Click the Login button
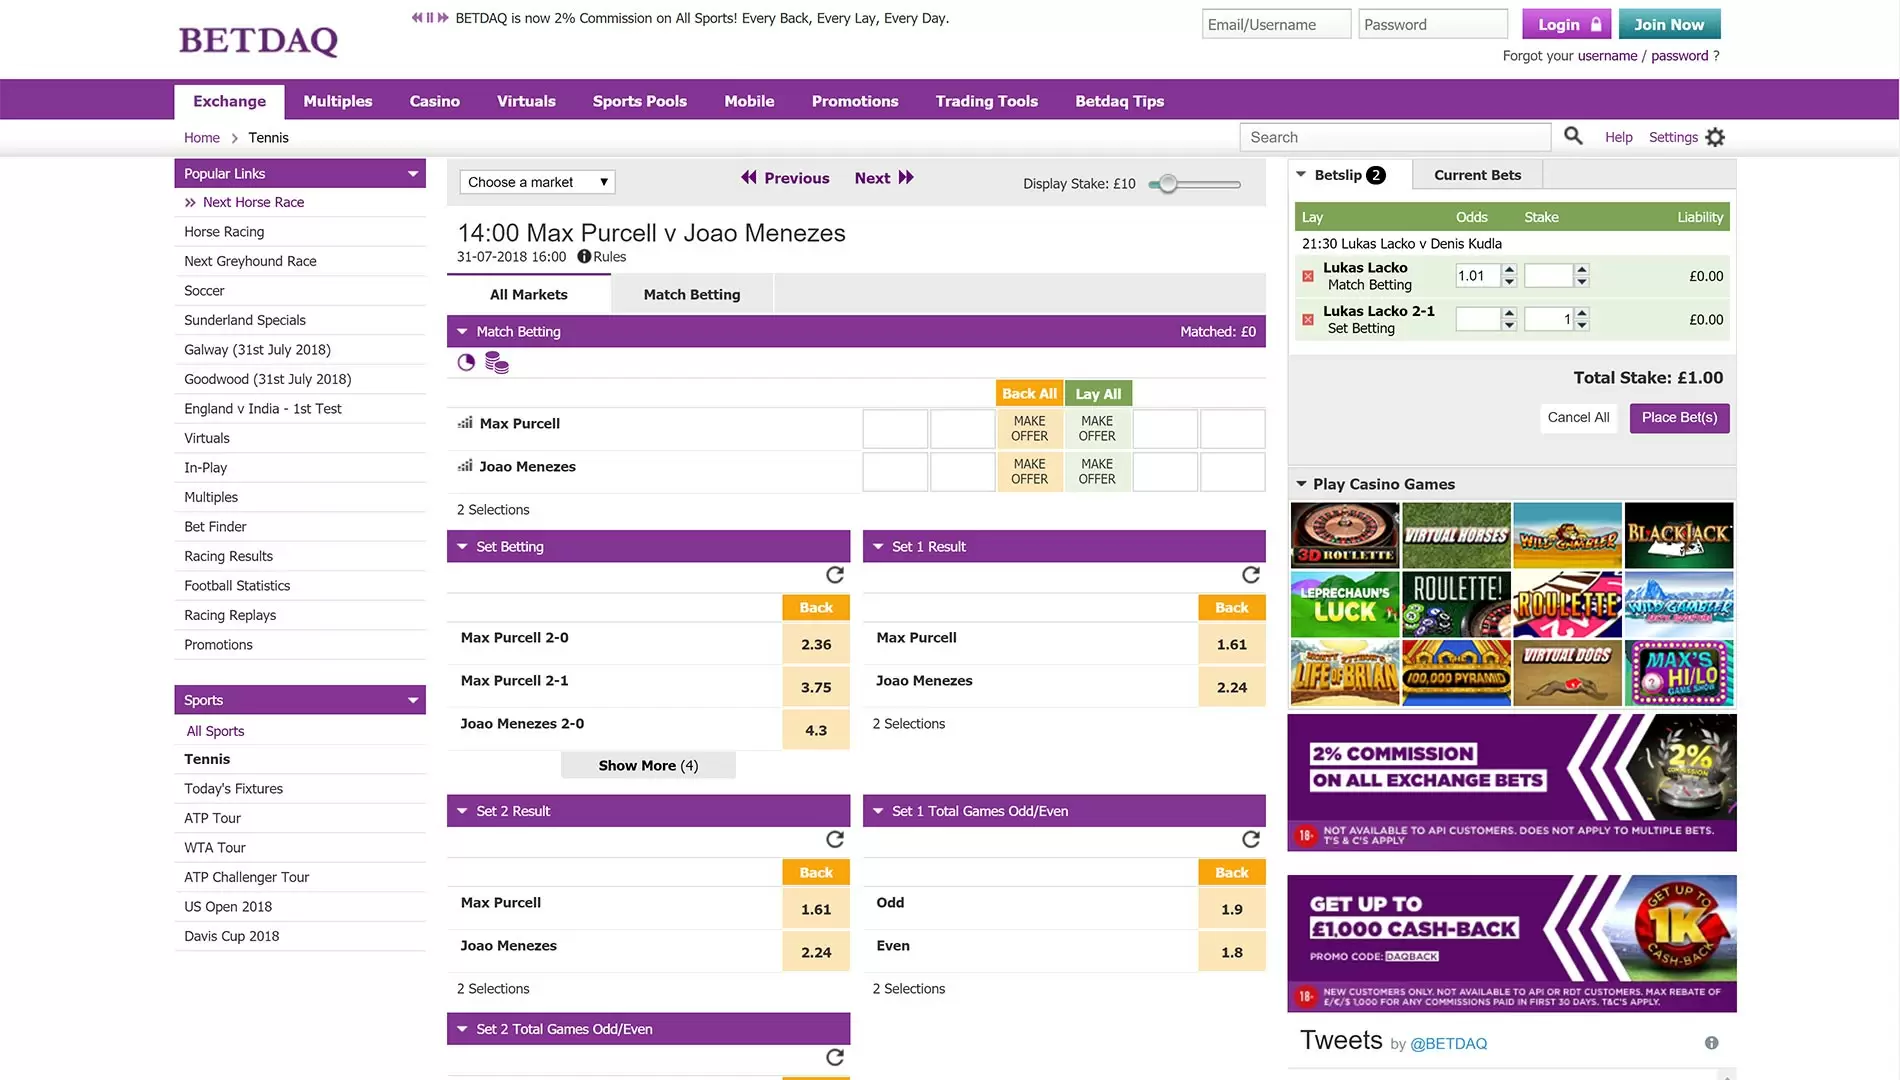Image resolution: width=1900 pixels, height=1080 pixels. click(1566, 24)
